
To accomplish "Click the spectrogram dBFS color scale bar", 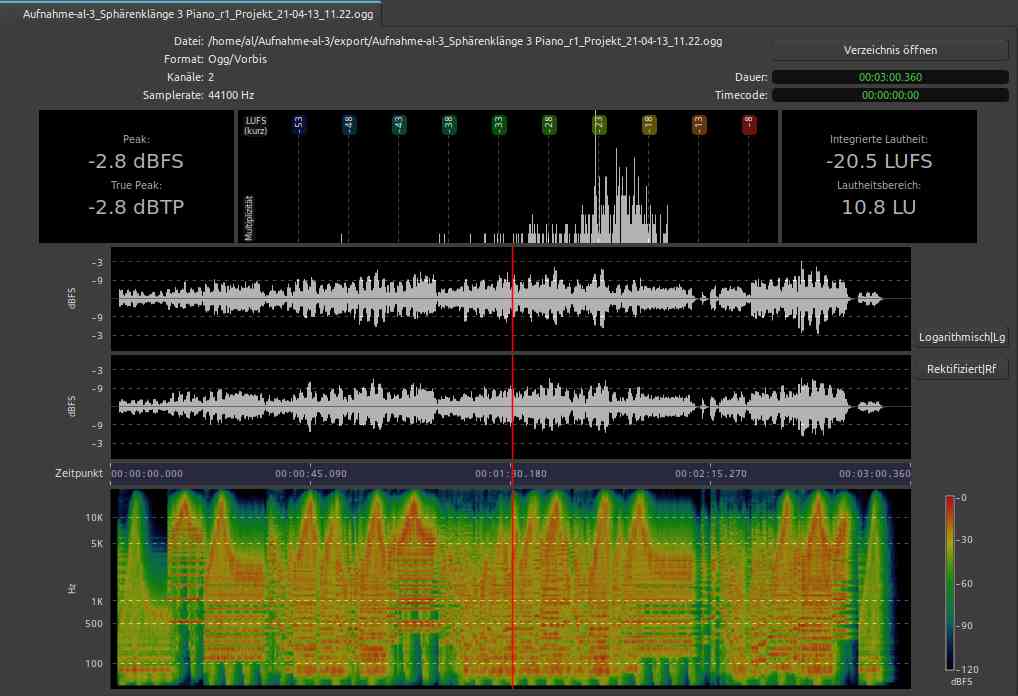I will tap(950, 582).
